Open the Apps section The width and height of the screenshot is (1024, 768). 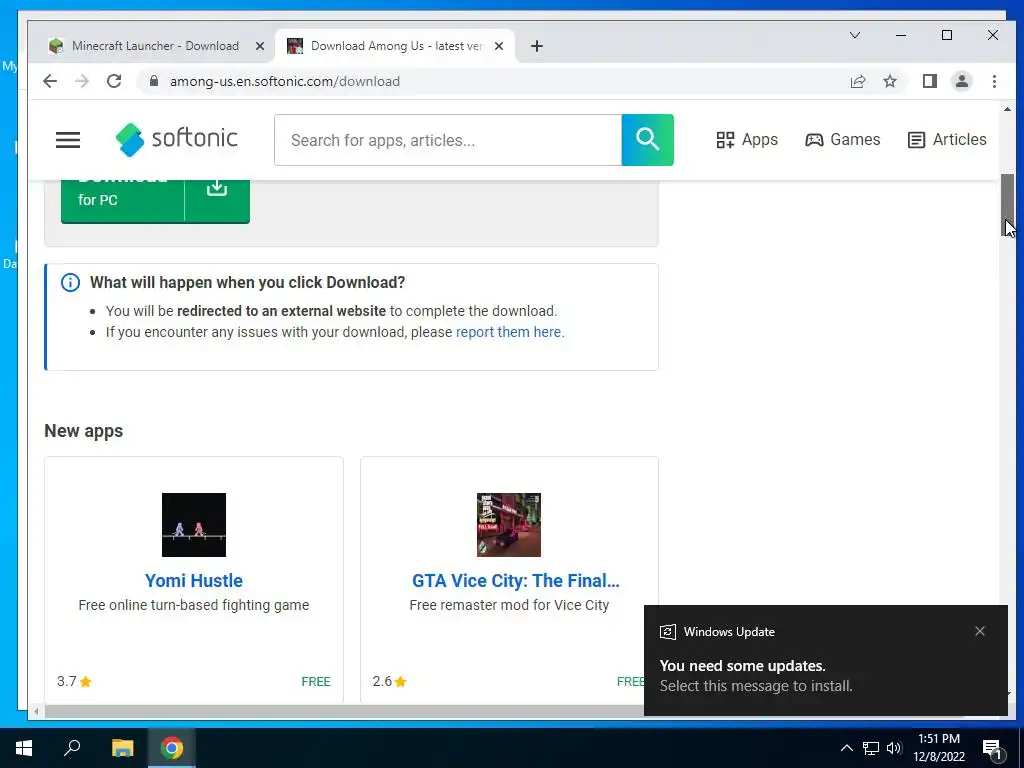[x=746, y=140]
